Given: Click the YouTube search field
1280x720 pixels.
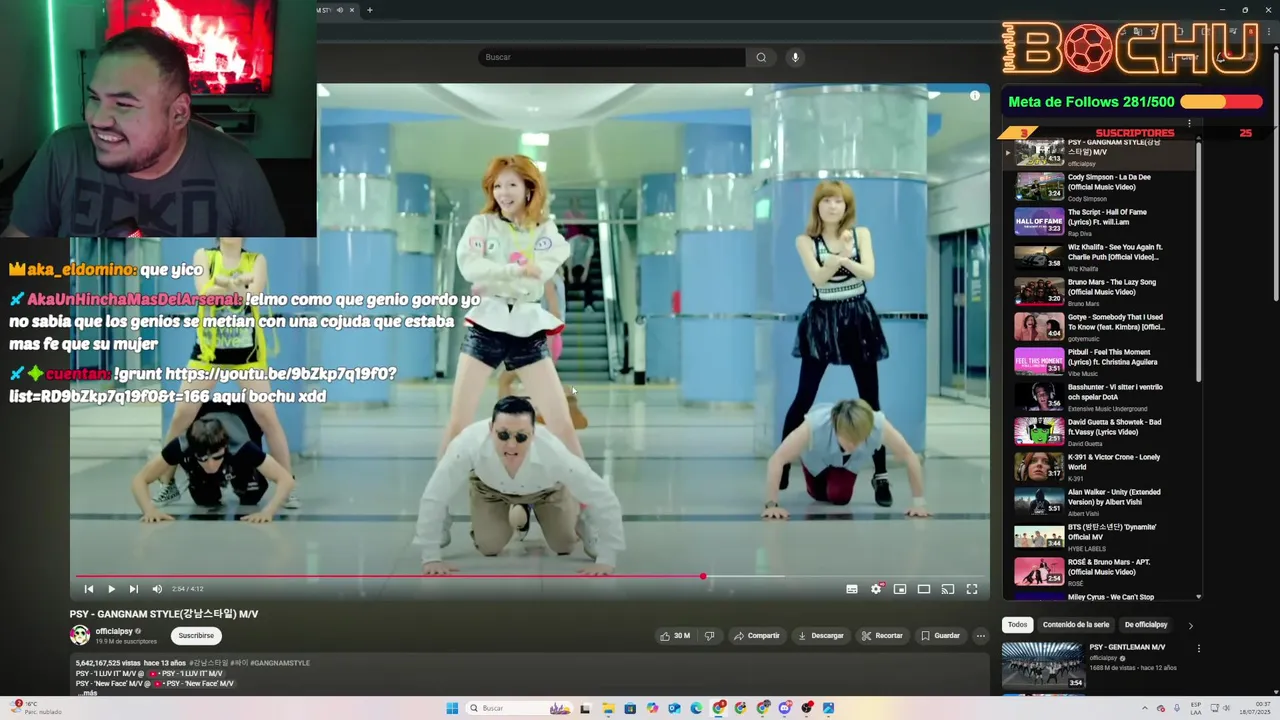Looking at the screenshot, I should point(611,57).
